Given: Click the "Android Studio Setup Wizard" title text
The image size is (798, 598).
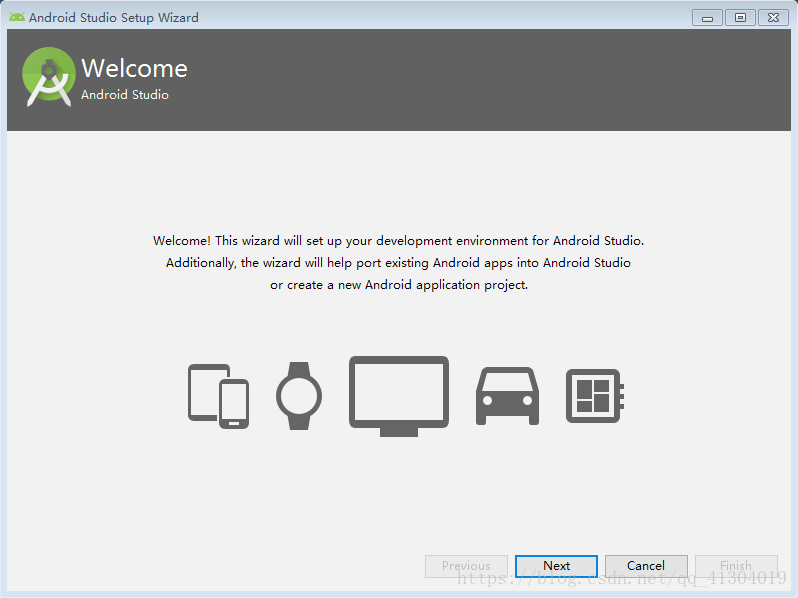Looking at the screenshot, I should (x=114, y=17).
